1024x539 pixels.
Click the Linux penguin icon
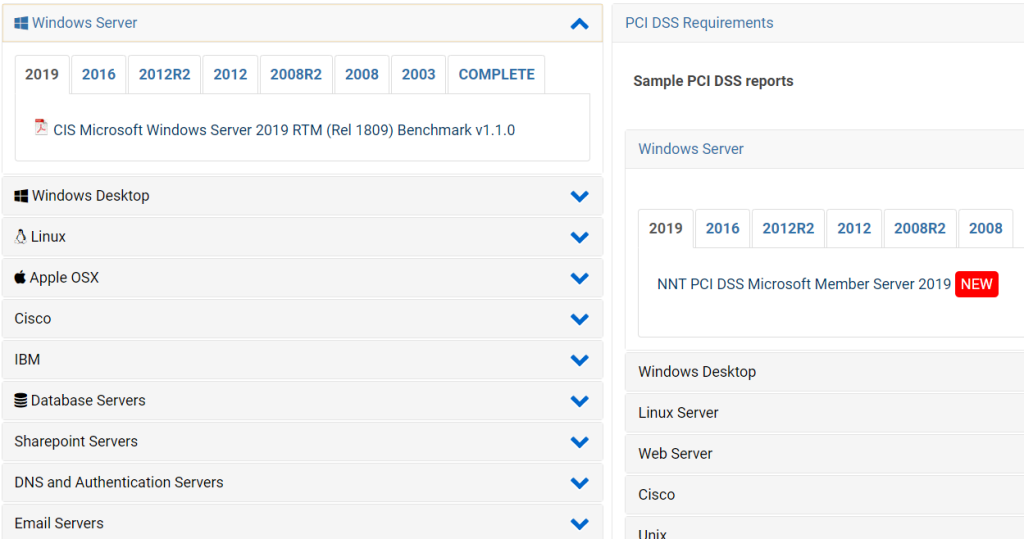click(21, 237)
